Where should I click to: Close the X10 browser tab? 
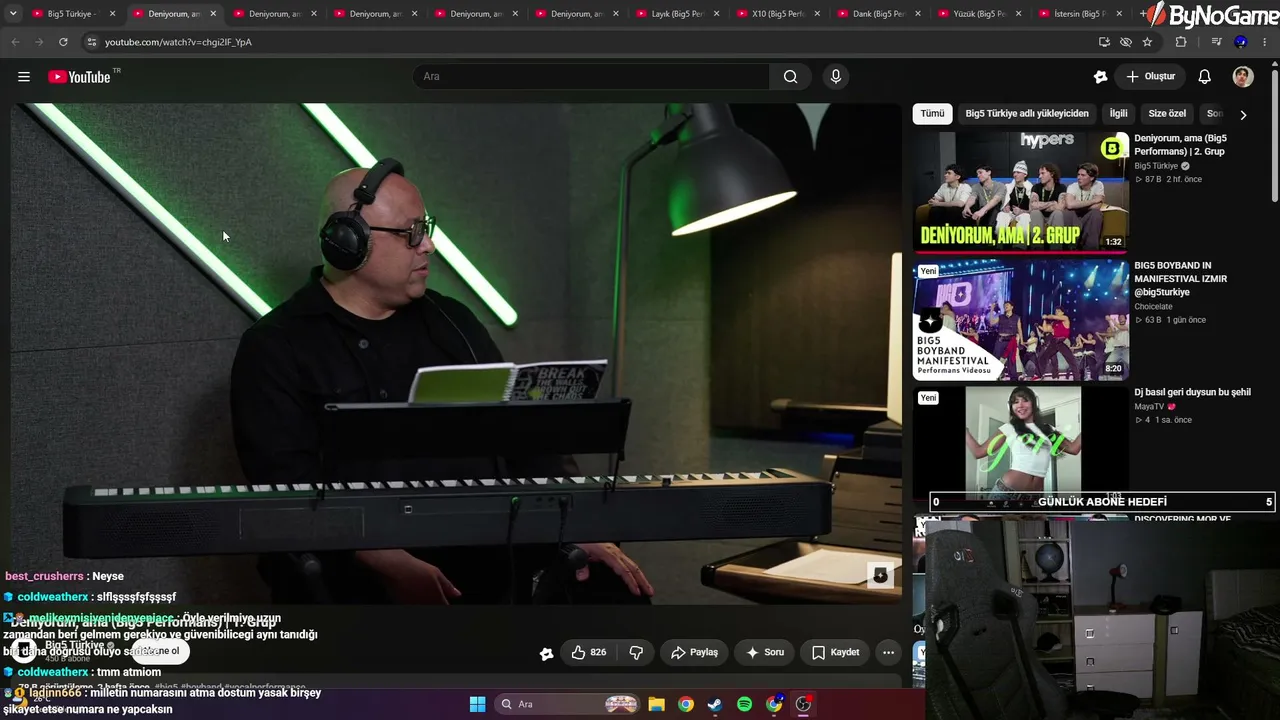(x=817, y=14)
